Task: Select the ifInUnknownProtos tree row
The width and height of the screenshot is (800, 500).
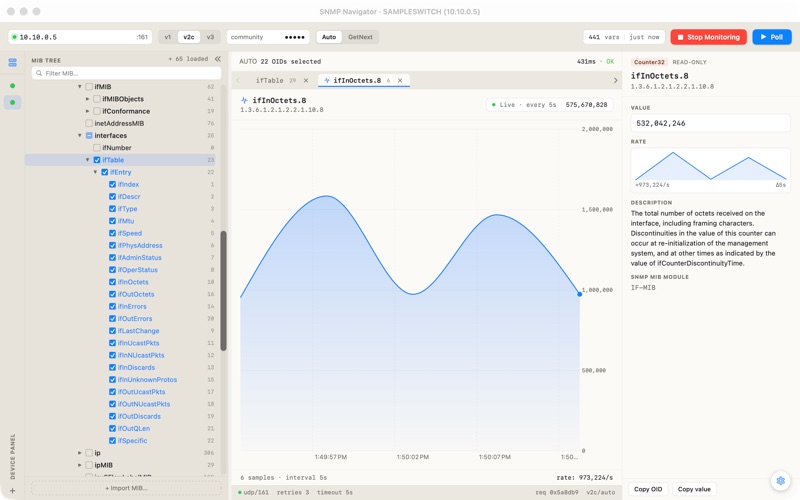Action: (120, 380)
